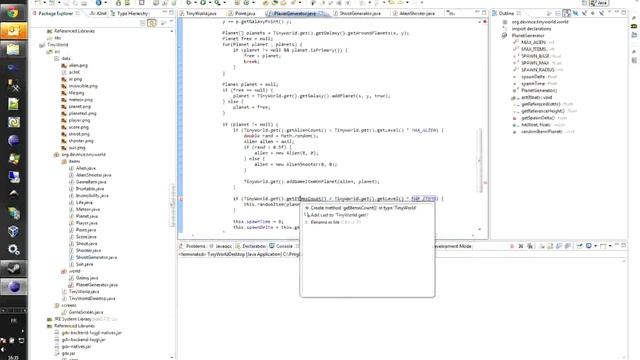Click the Remove Launch X icon in Console
Image resolution: width=640 pixels, height=360 pixels.
pyautogui.click(x=521, y=246)
